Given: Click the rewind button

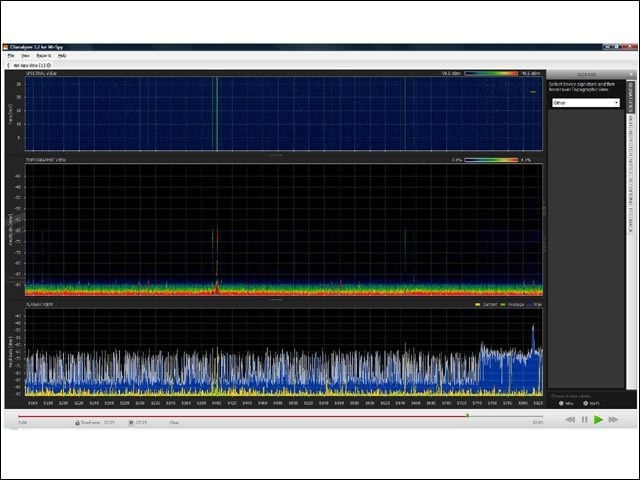Looking at the screenshot, I should coord(570,420).
